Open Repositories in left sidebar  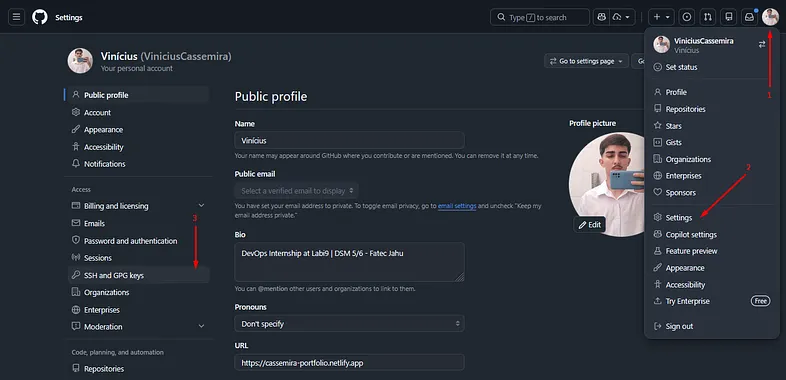(137, 368)
